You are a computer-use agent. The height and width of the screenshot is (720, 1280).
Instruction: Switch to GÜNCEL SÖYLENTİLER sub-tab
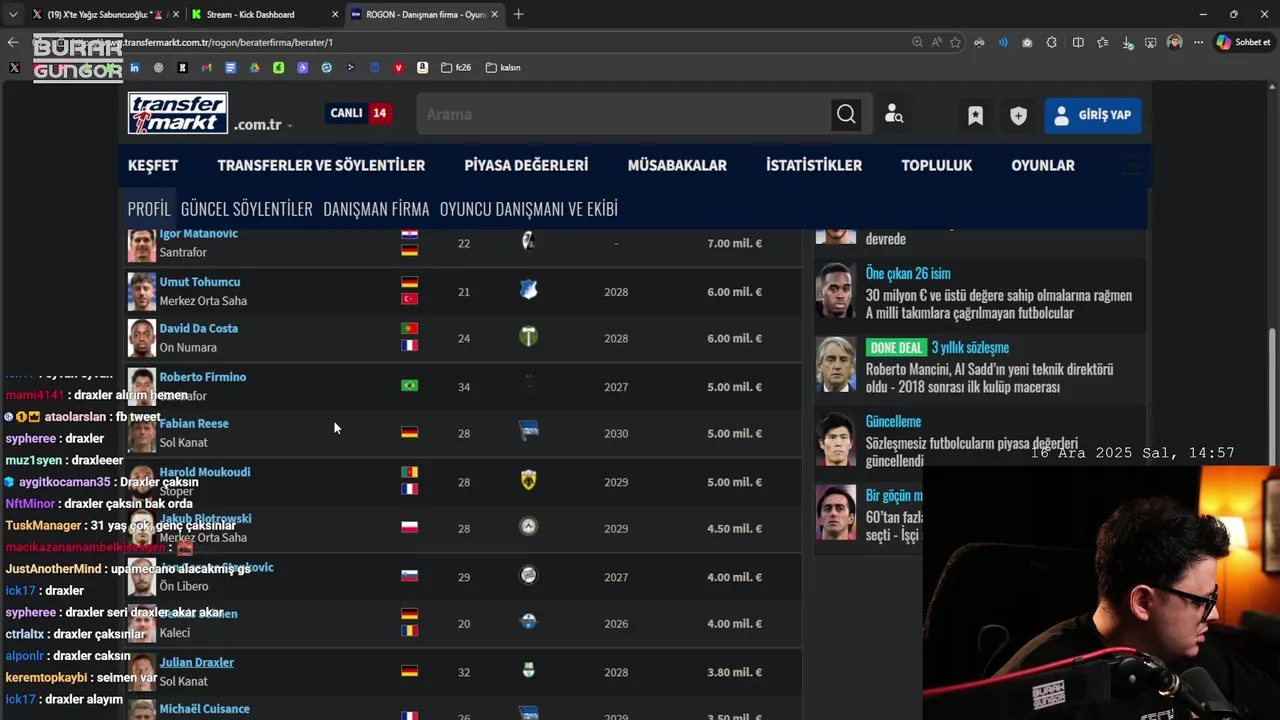[247, 209]
